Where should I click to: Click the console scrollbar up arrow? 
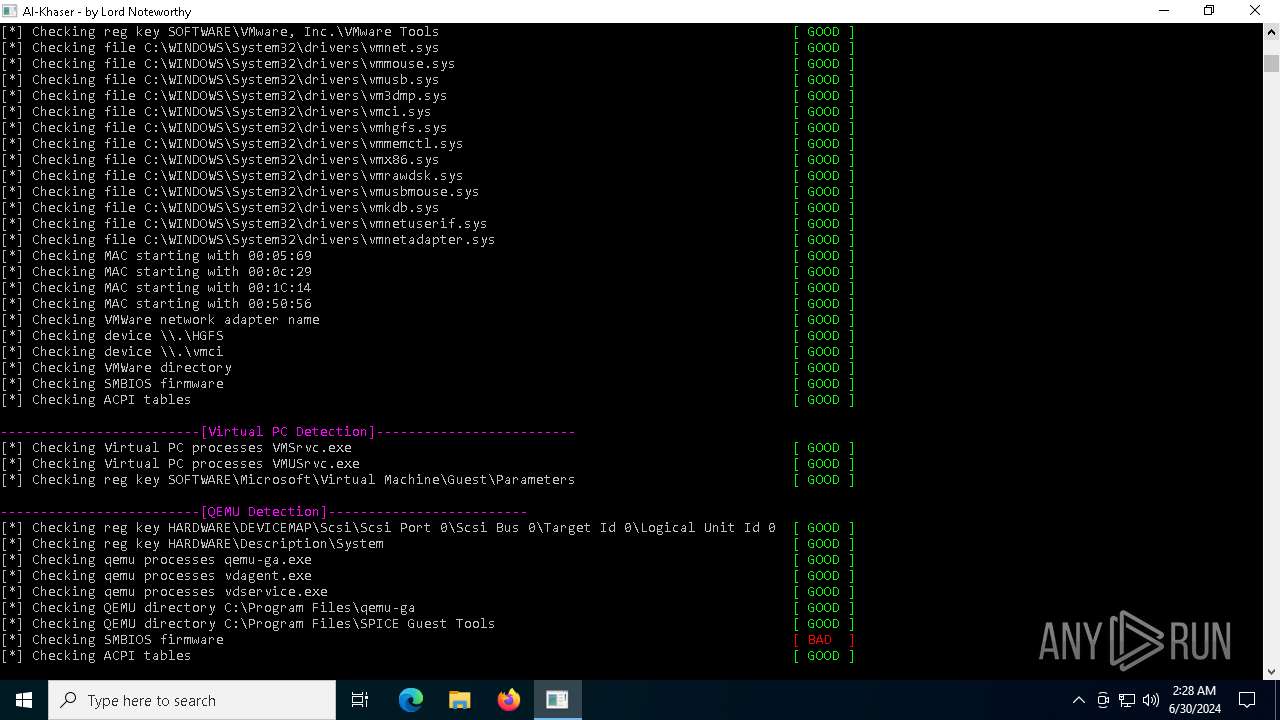tap(1271, 31)
